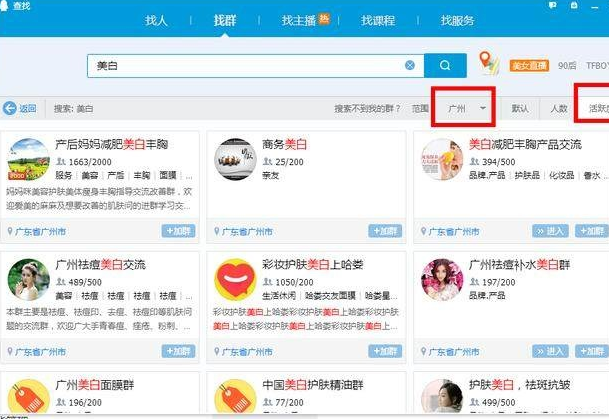Expand the 广州 range dropdown
The image size is (609, 419).
pyautogui.click(x=467, y=107)
